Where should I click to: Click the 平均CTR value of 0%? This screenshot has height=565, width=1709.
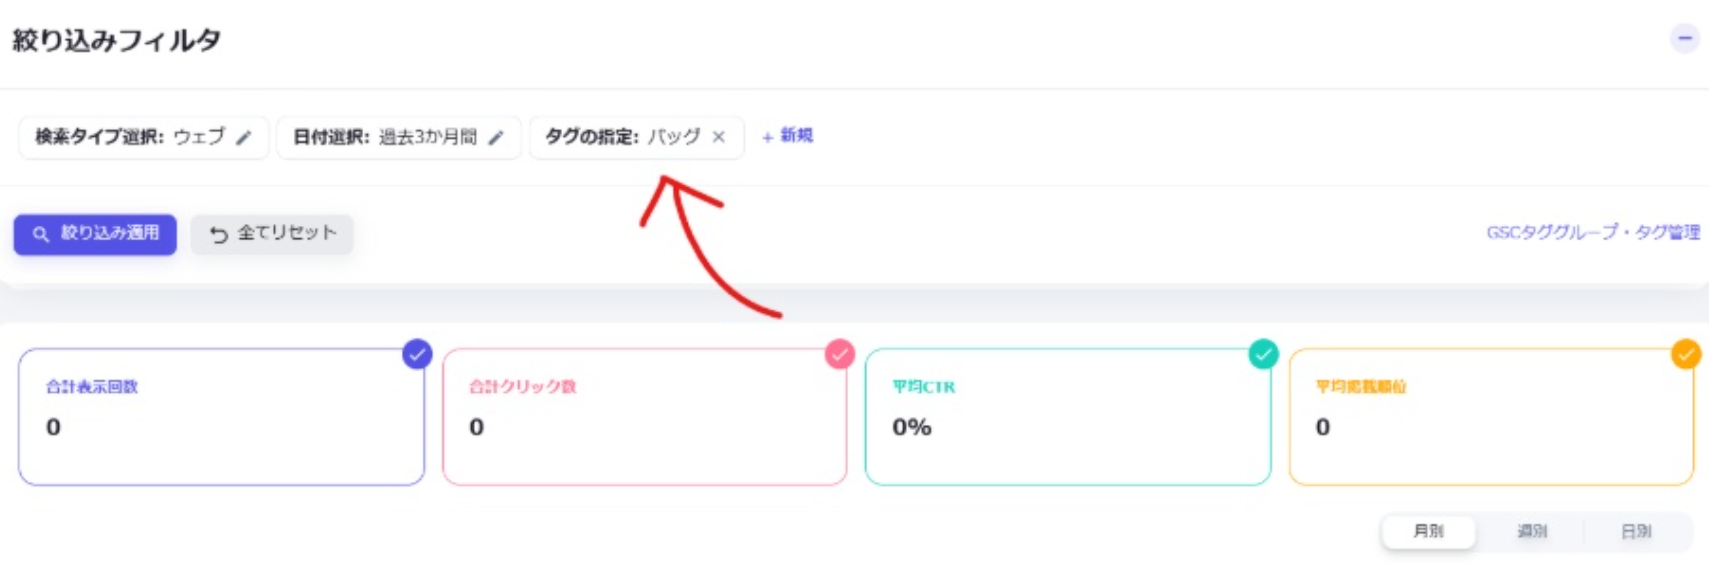[x=911, y=427]
